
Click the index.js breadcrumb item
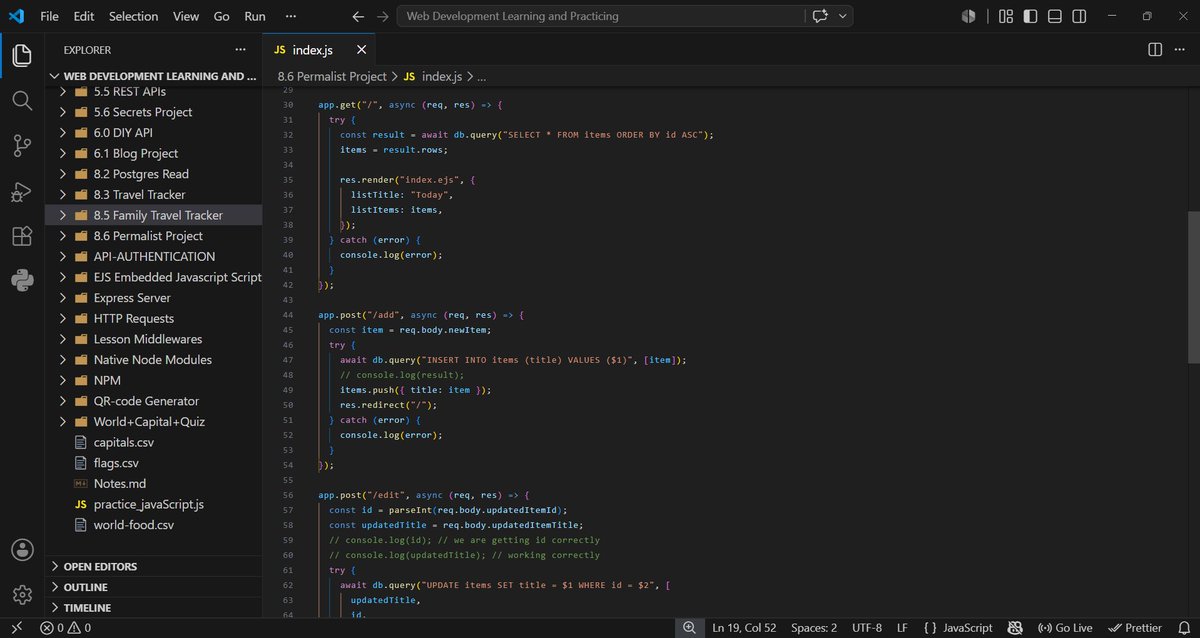[433, 76]
